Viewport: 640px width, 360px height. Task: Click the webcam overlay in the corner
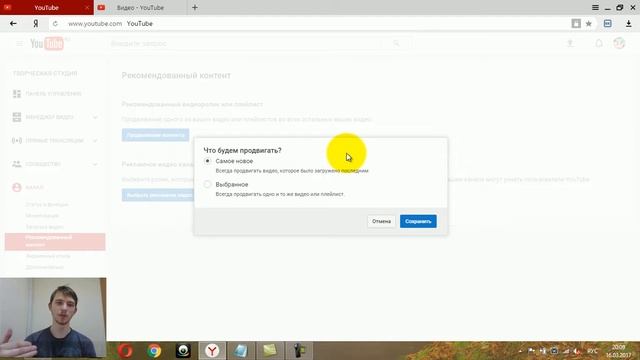(x=53, y=318)
